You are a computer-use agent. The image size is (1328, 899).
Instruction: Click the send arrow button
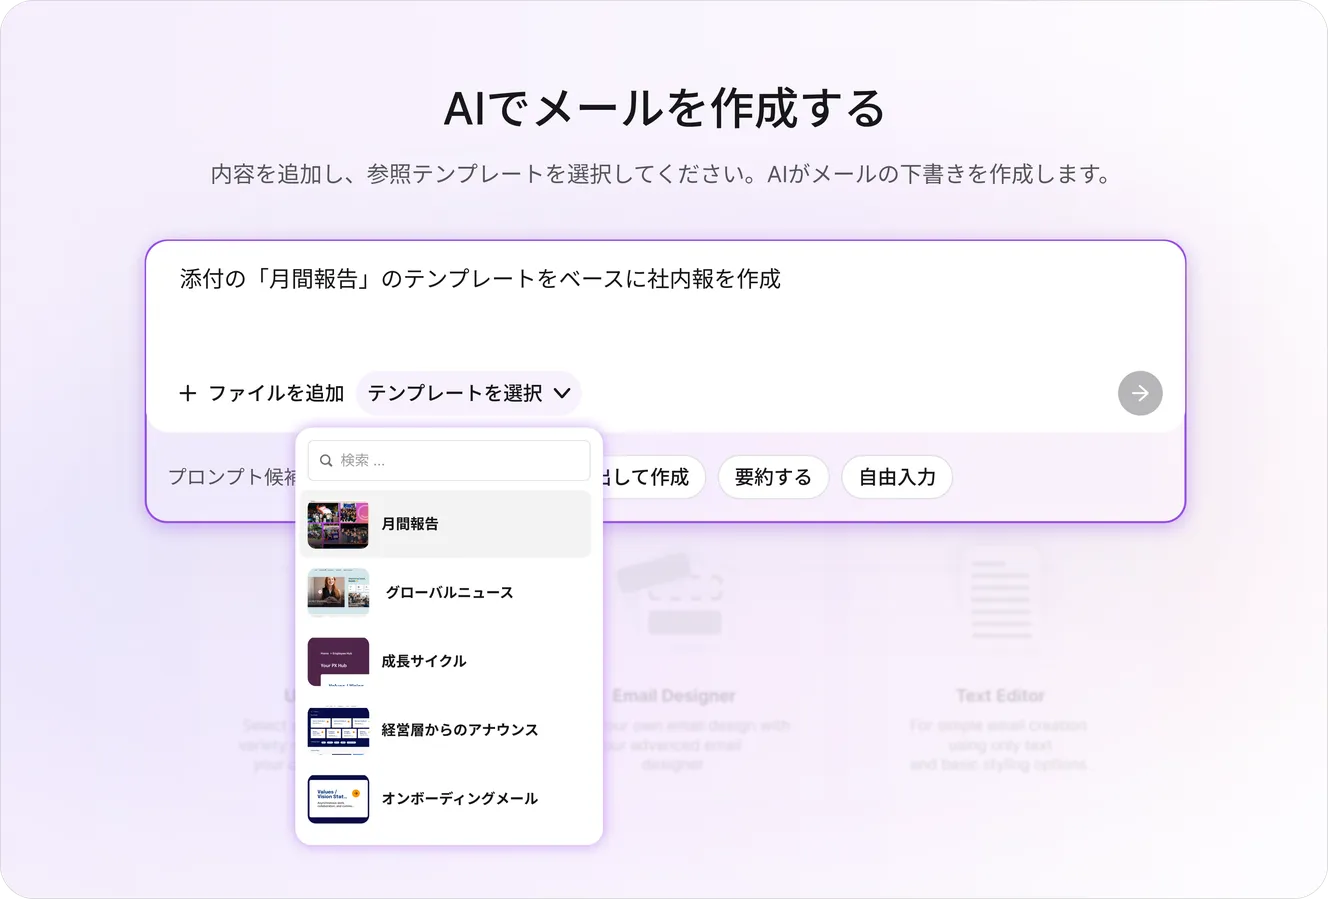(1140, 393)
